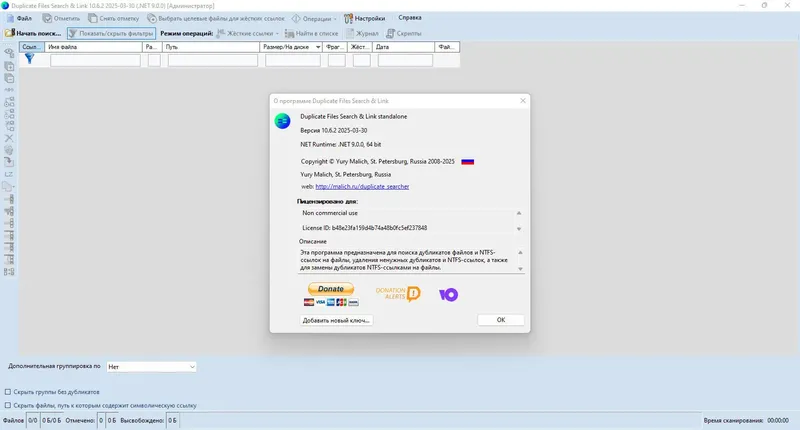Check 'Скрыть группы без дубликатов' checkbox
Image resolution: width=800 pixels, height=430 pixels.
(x=8, y=392)
